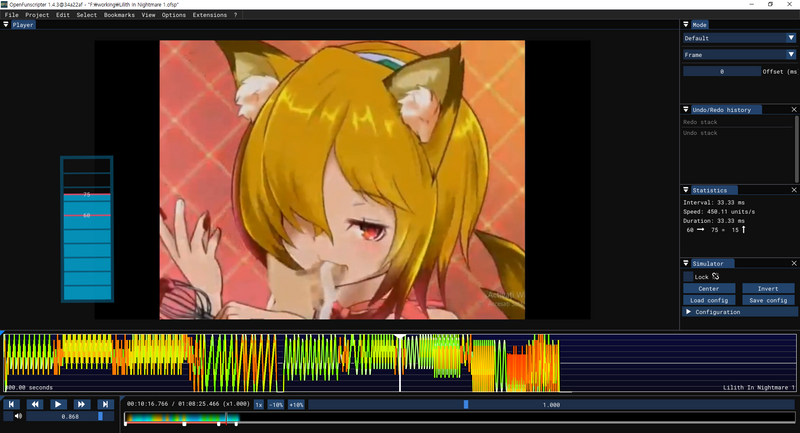The height and width of the screenshot is (433, 800).
Task: Open the Project menu
Action: 37,15
